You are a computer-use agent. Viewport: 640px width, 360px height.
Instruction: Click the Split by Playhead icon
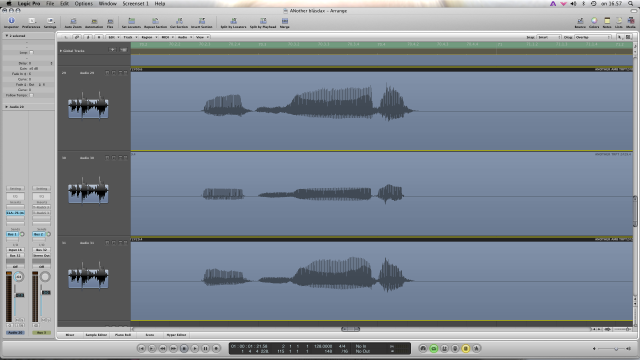[263, 22]
